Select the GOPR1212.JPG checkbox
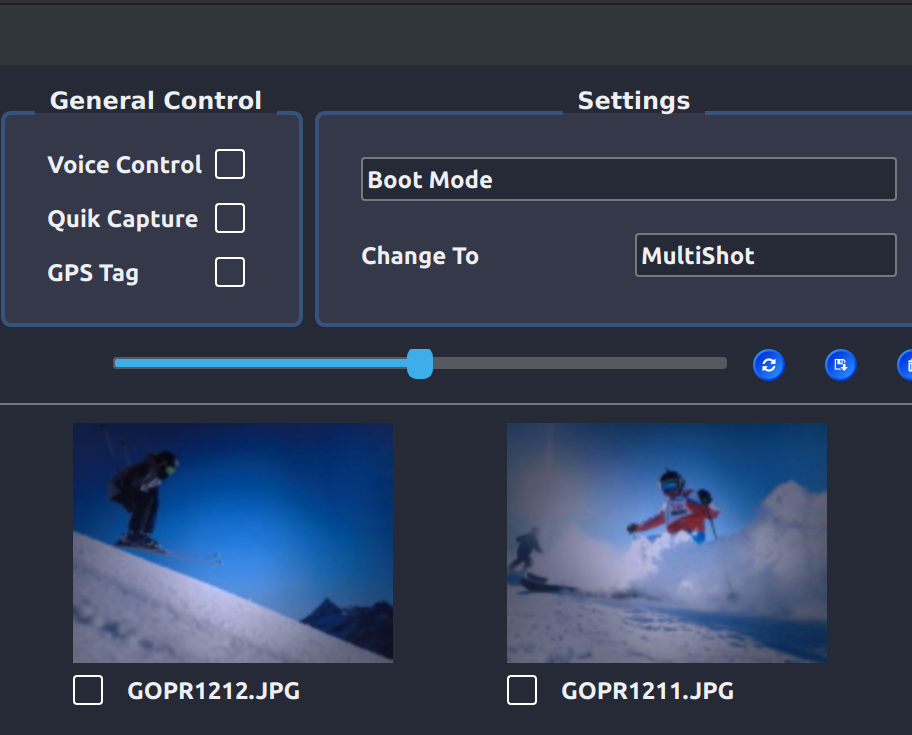Screen dimensions: 912x735 pyautogui.click(x=88, y=690)
